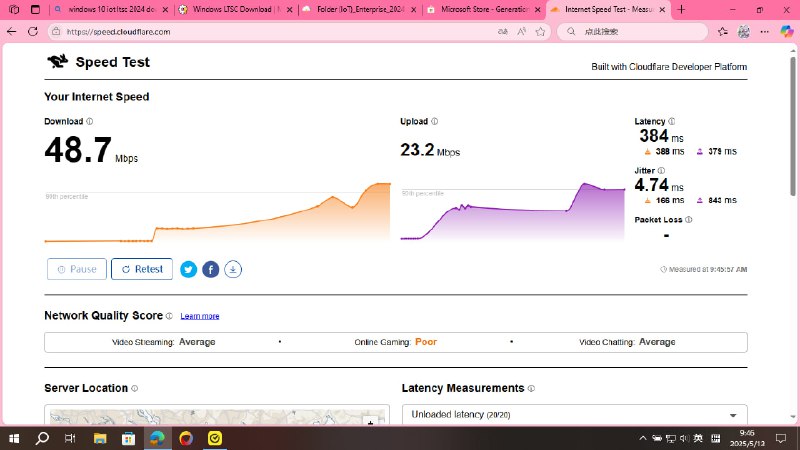Open File Explorer from taskbar
The height and width of the screenshot is (450, 800).
click(99, 438)
